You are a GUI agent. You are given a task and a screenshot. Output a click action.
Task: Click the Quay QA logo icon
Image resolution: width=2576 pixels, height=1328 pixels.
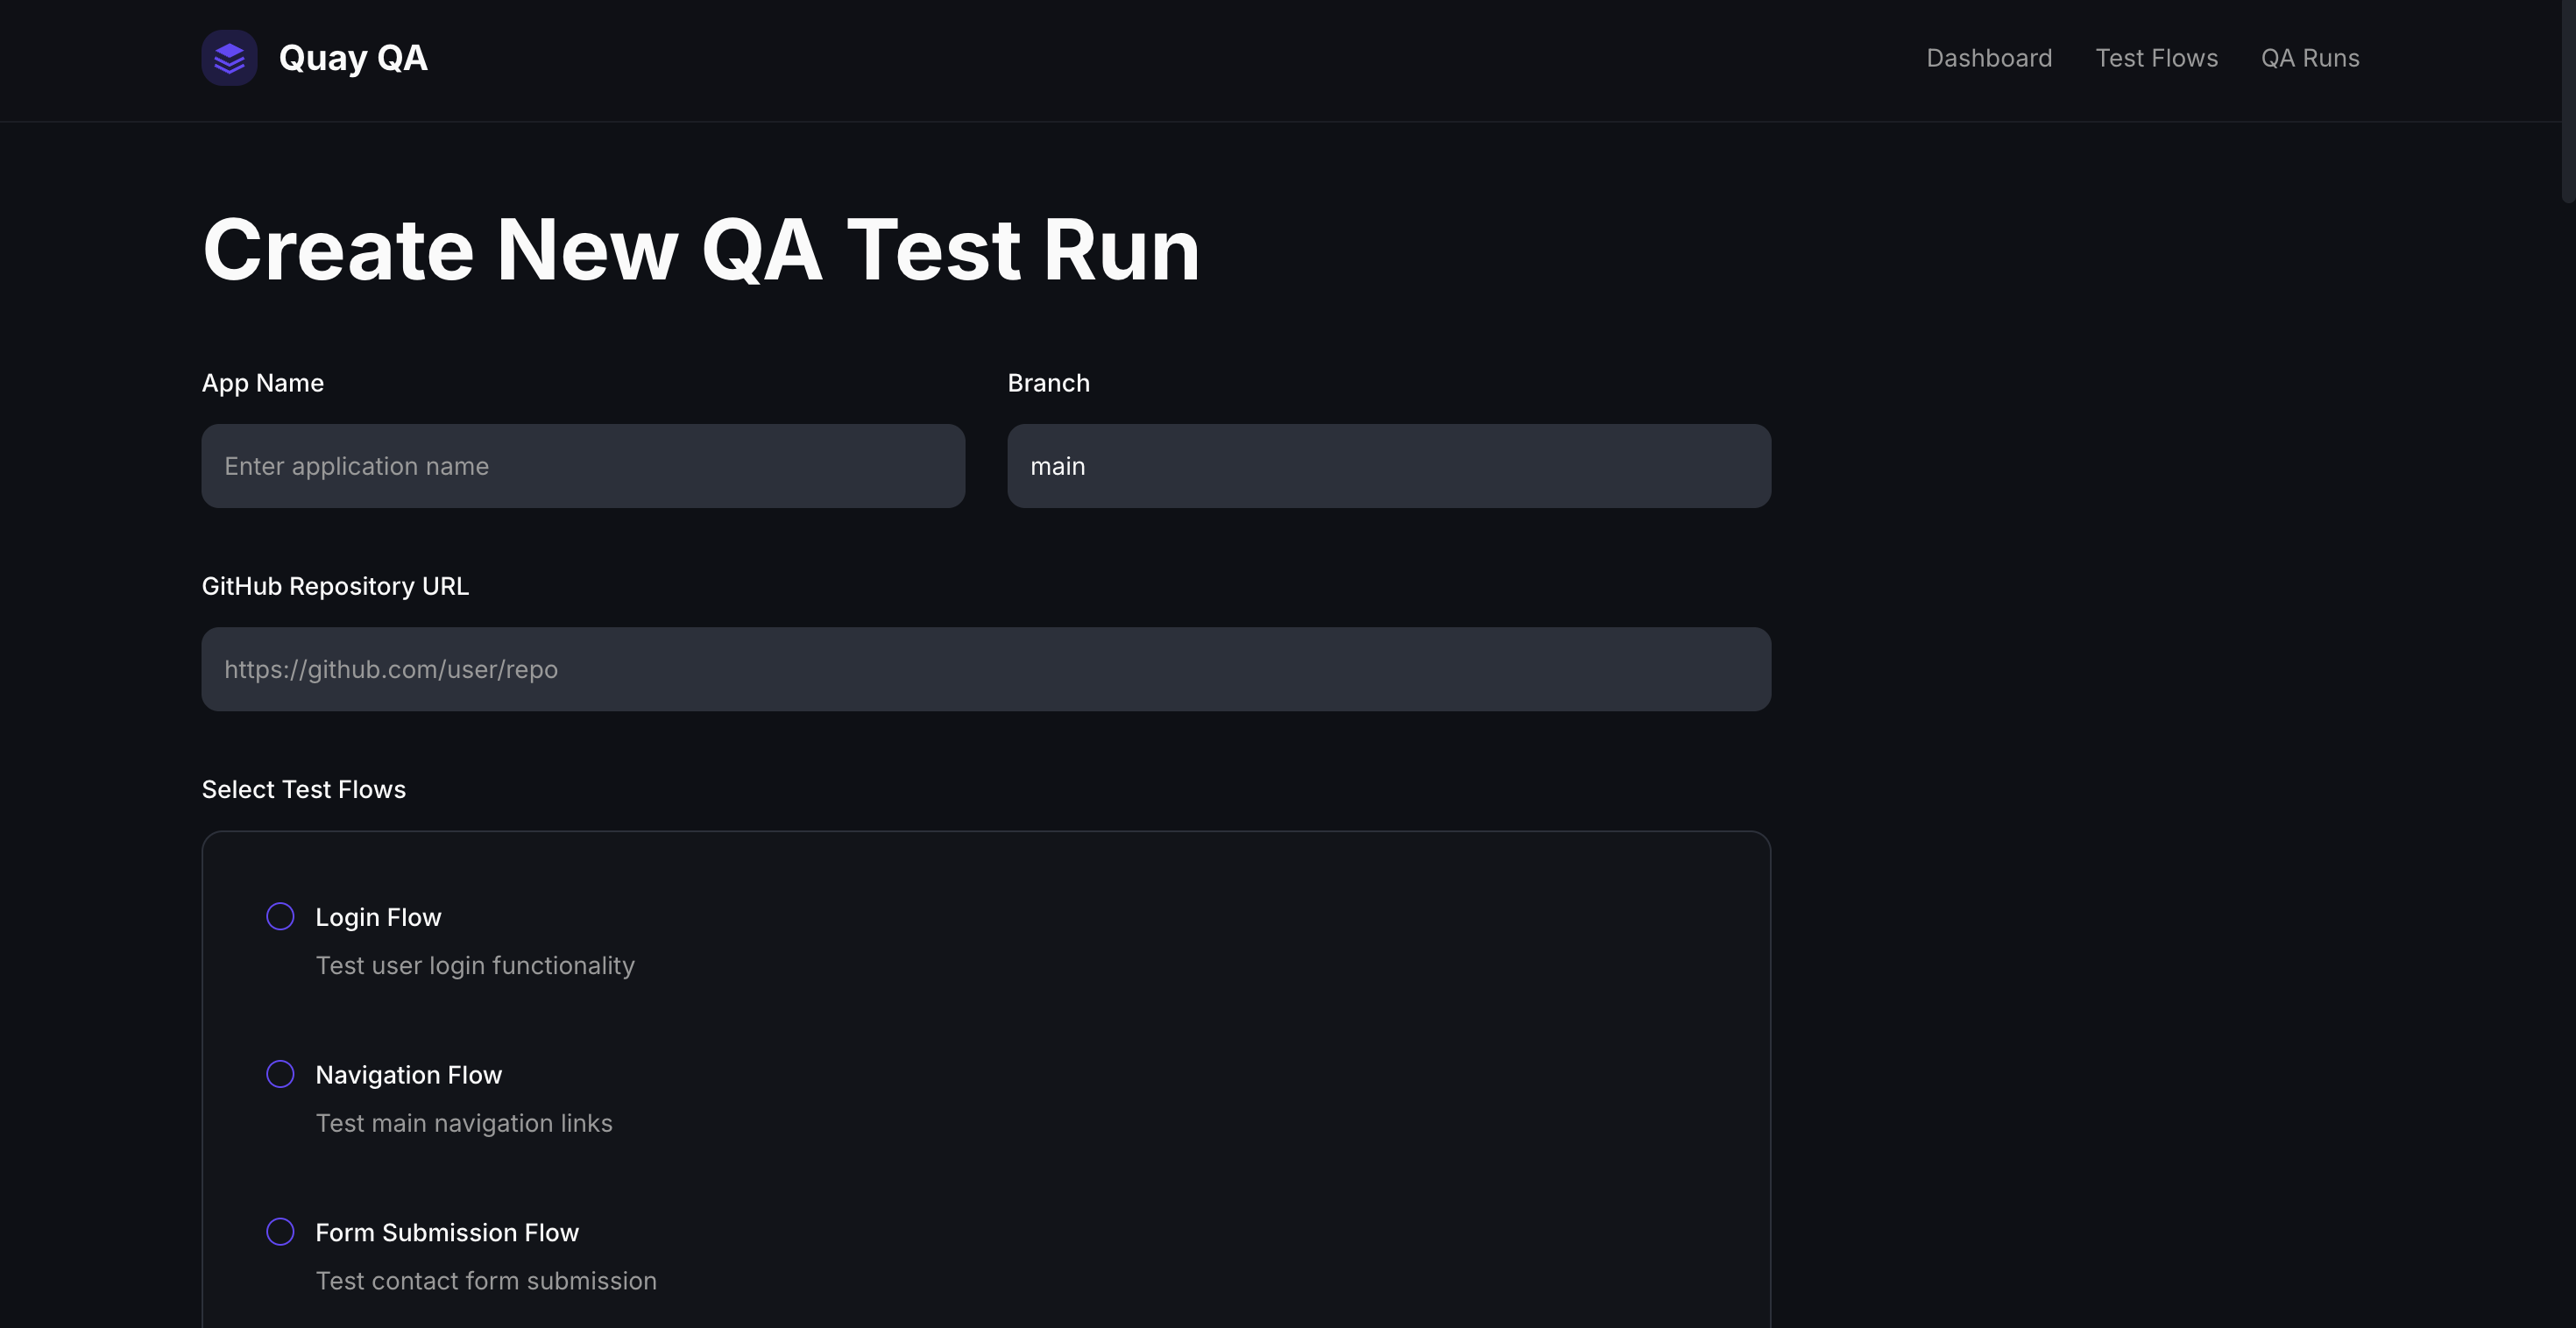(x=229, y=58)
